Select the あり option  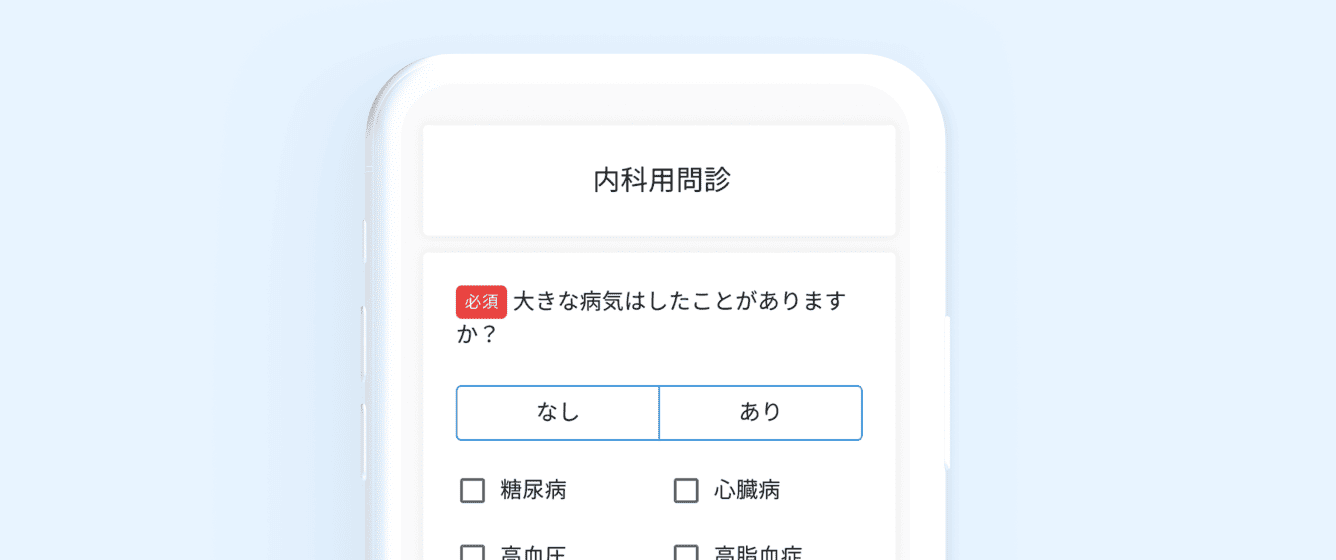761,412
